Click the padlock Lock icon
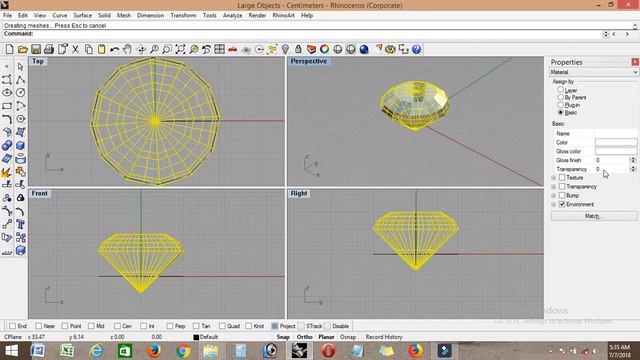Viewport: 640px width, 360px height. click(298, 49)
